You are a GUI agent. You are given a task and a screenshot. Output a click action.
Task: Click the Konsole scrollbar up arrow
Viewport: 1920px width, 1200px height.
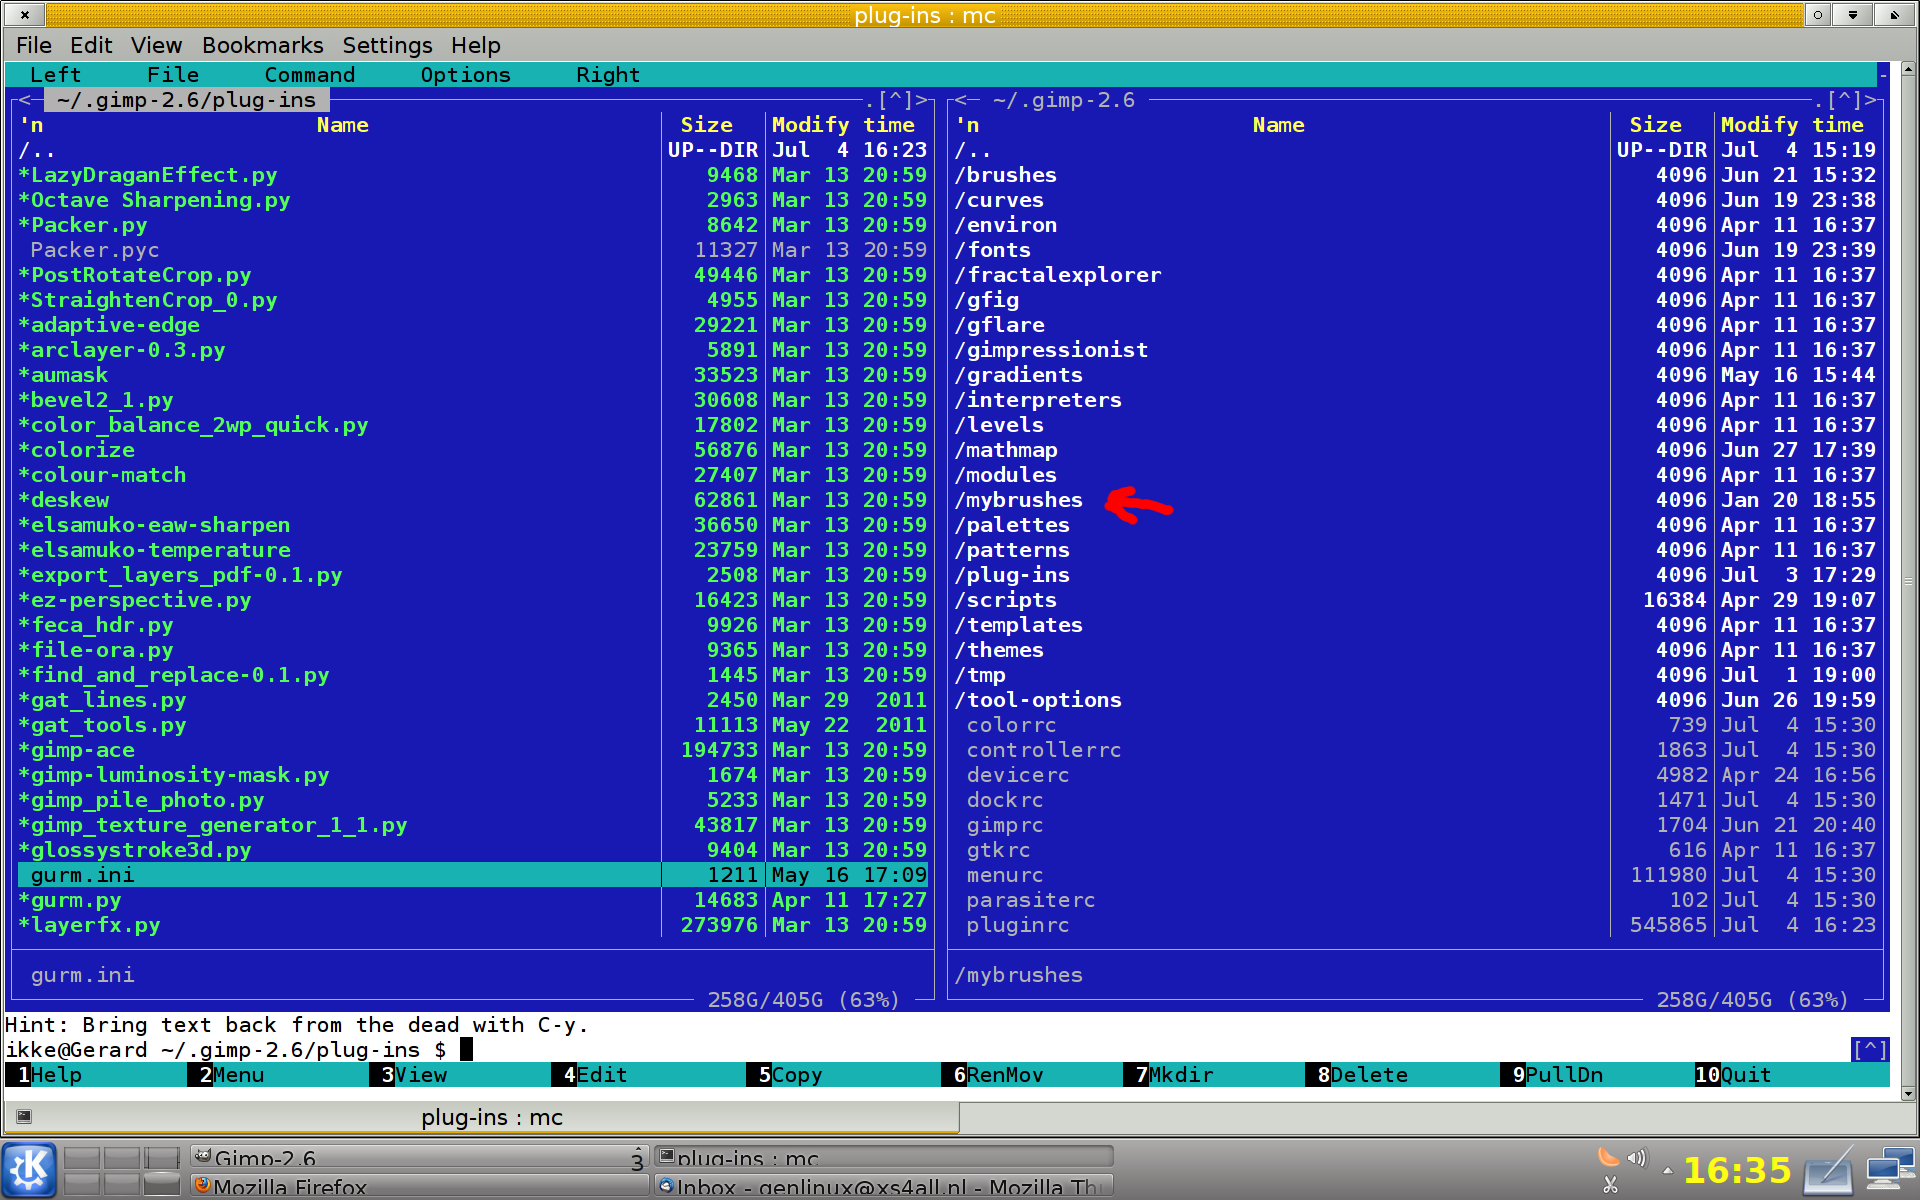1909,70
